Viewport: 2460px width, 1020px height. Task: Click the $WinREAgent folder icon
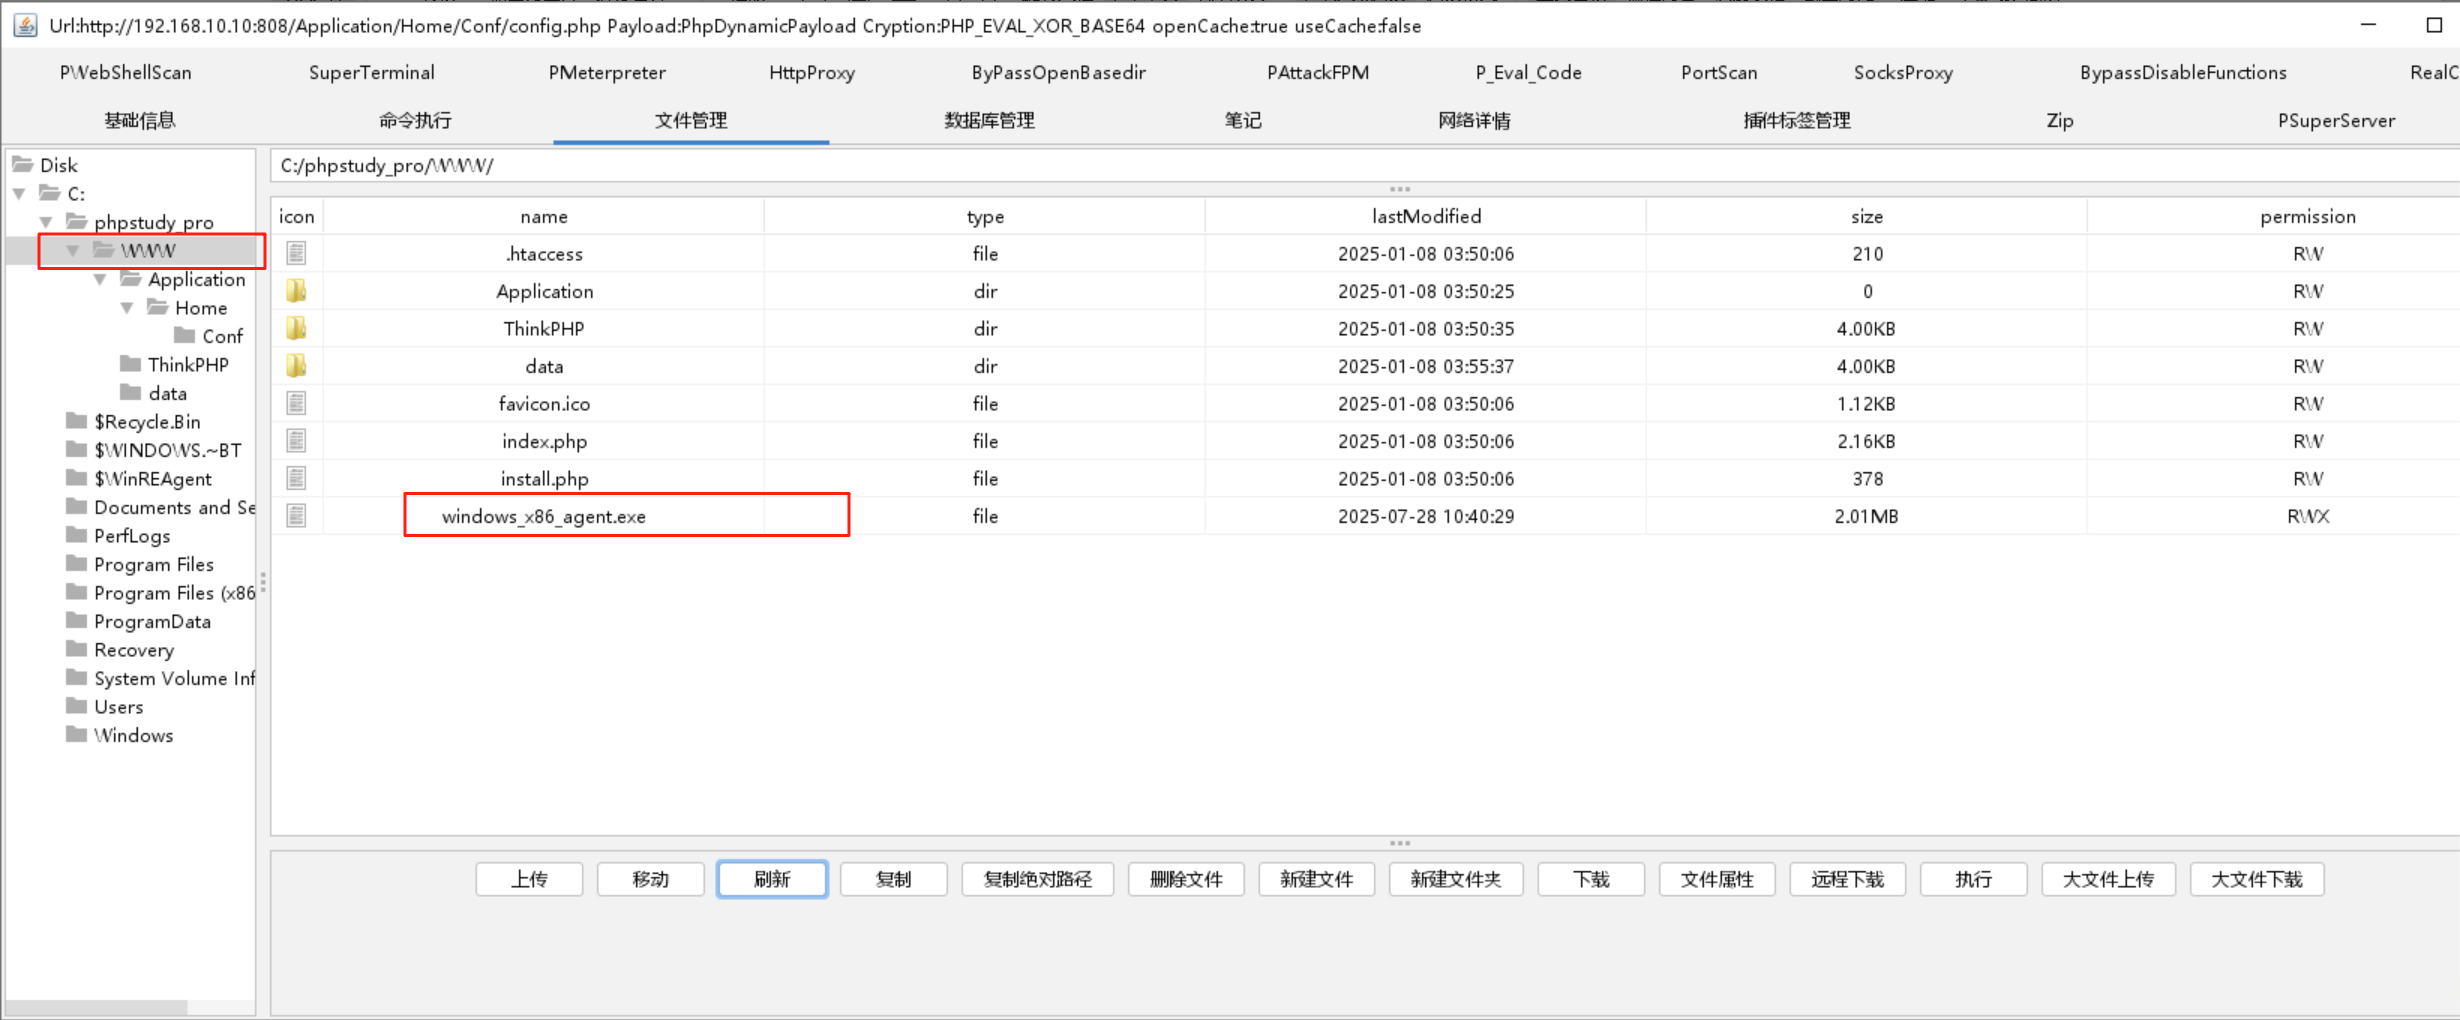point(76,478)
